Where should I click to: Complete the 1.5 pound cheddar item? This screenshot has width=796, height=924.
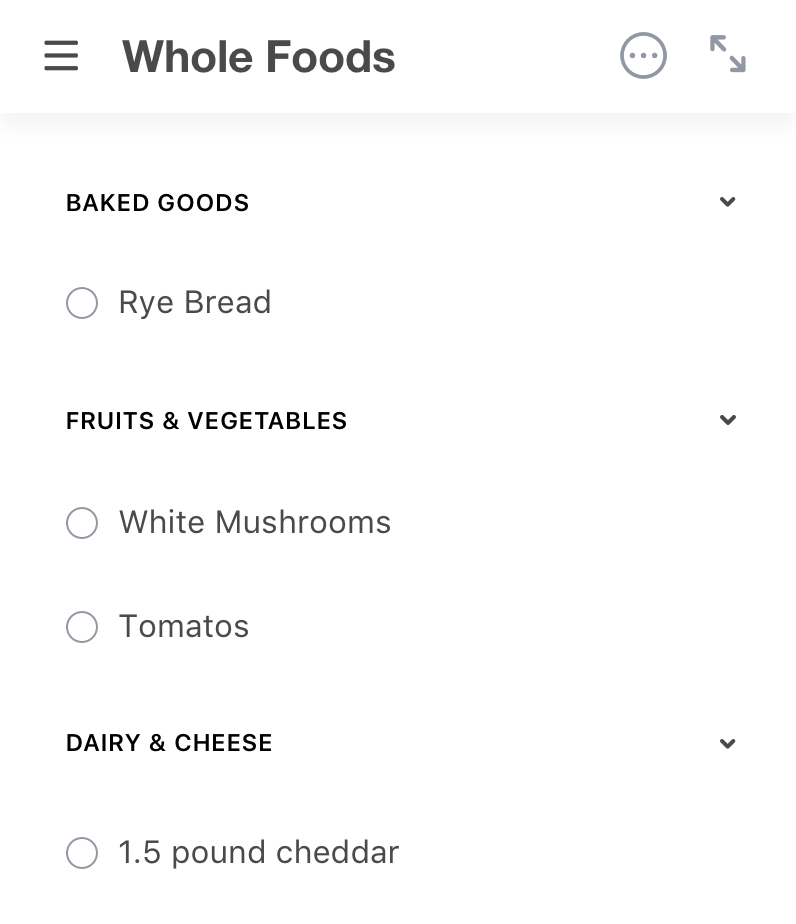(82, 853)
